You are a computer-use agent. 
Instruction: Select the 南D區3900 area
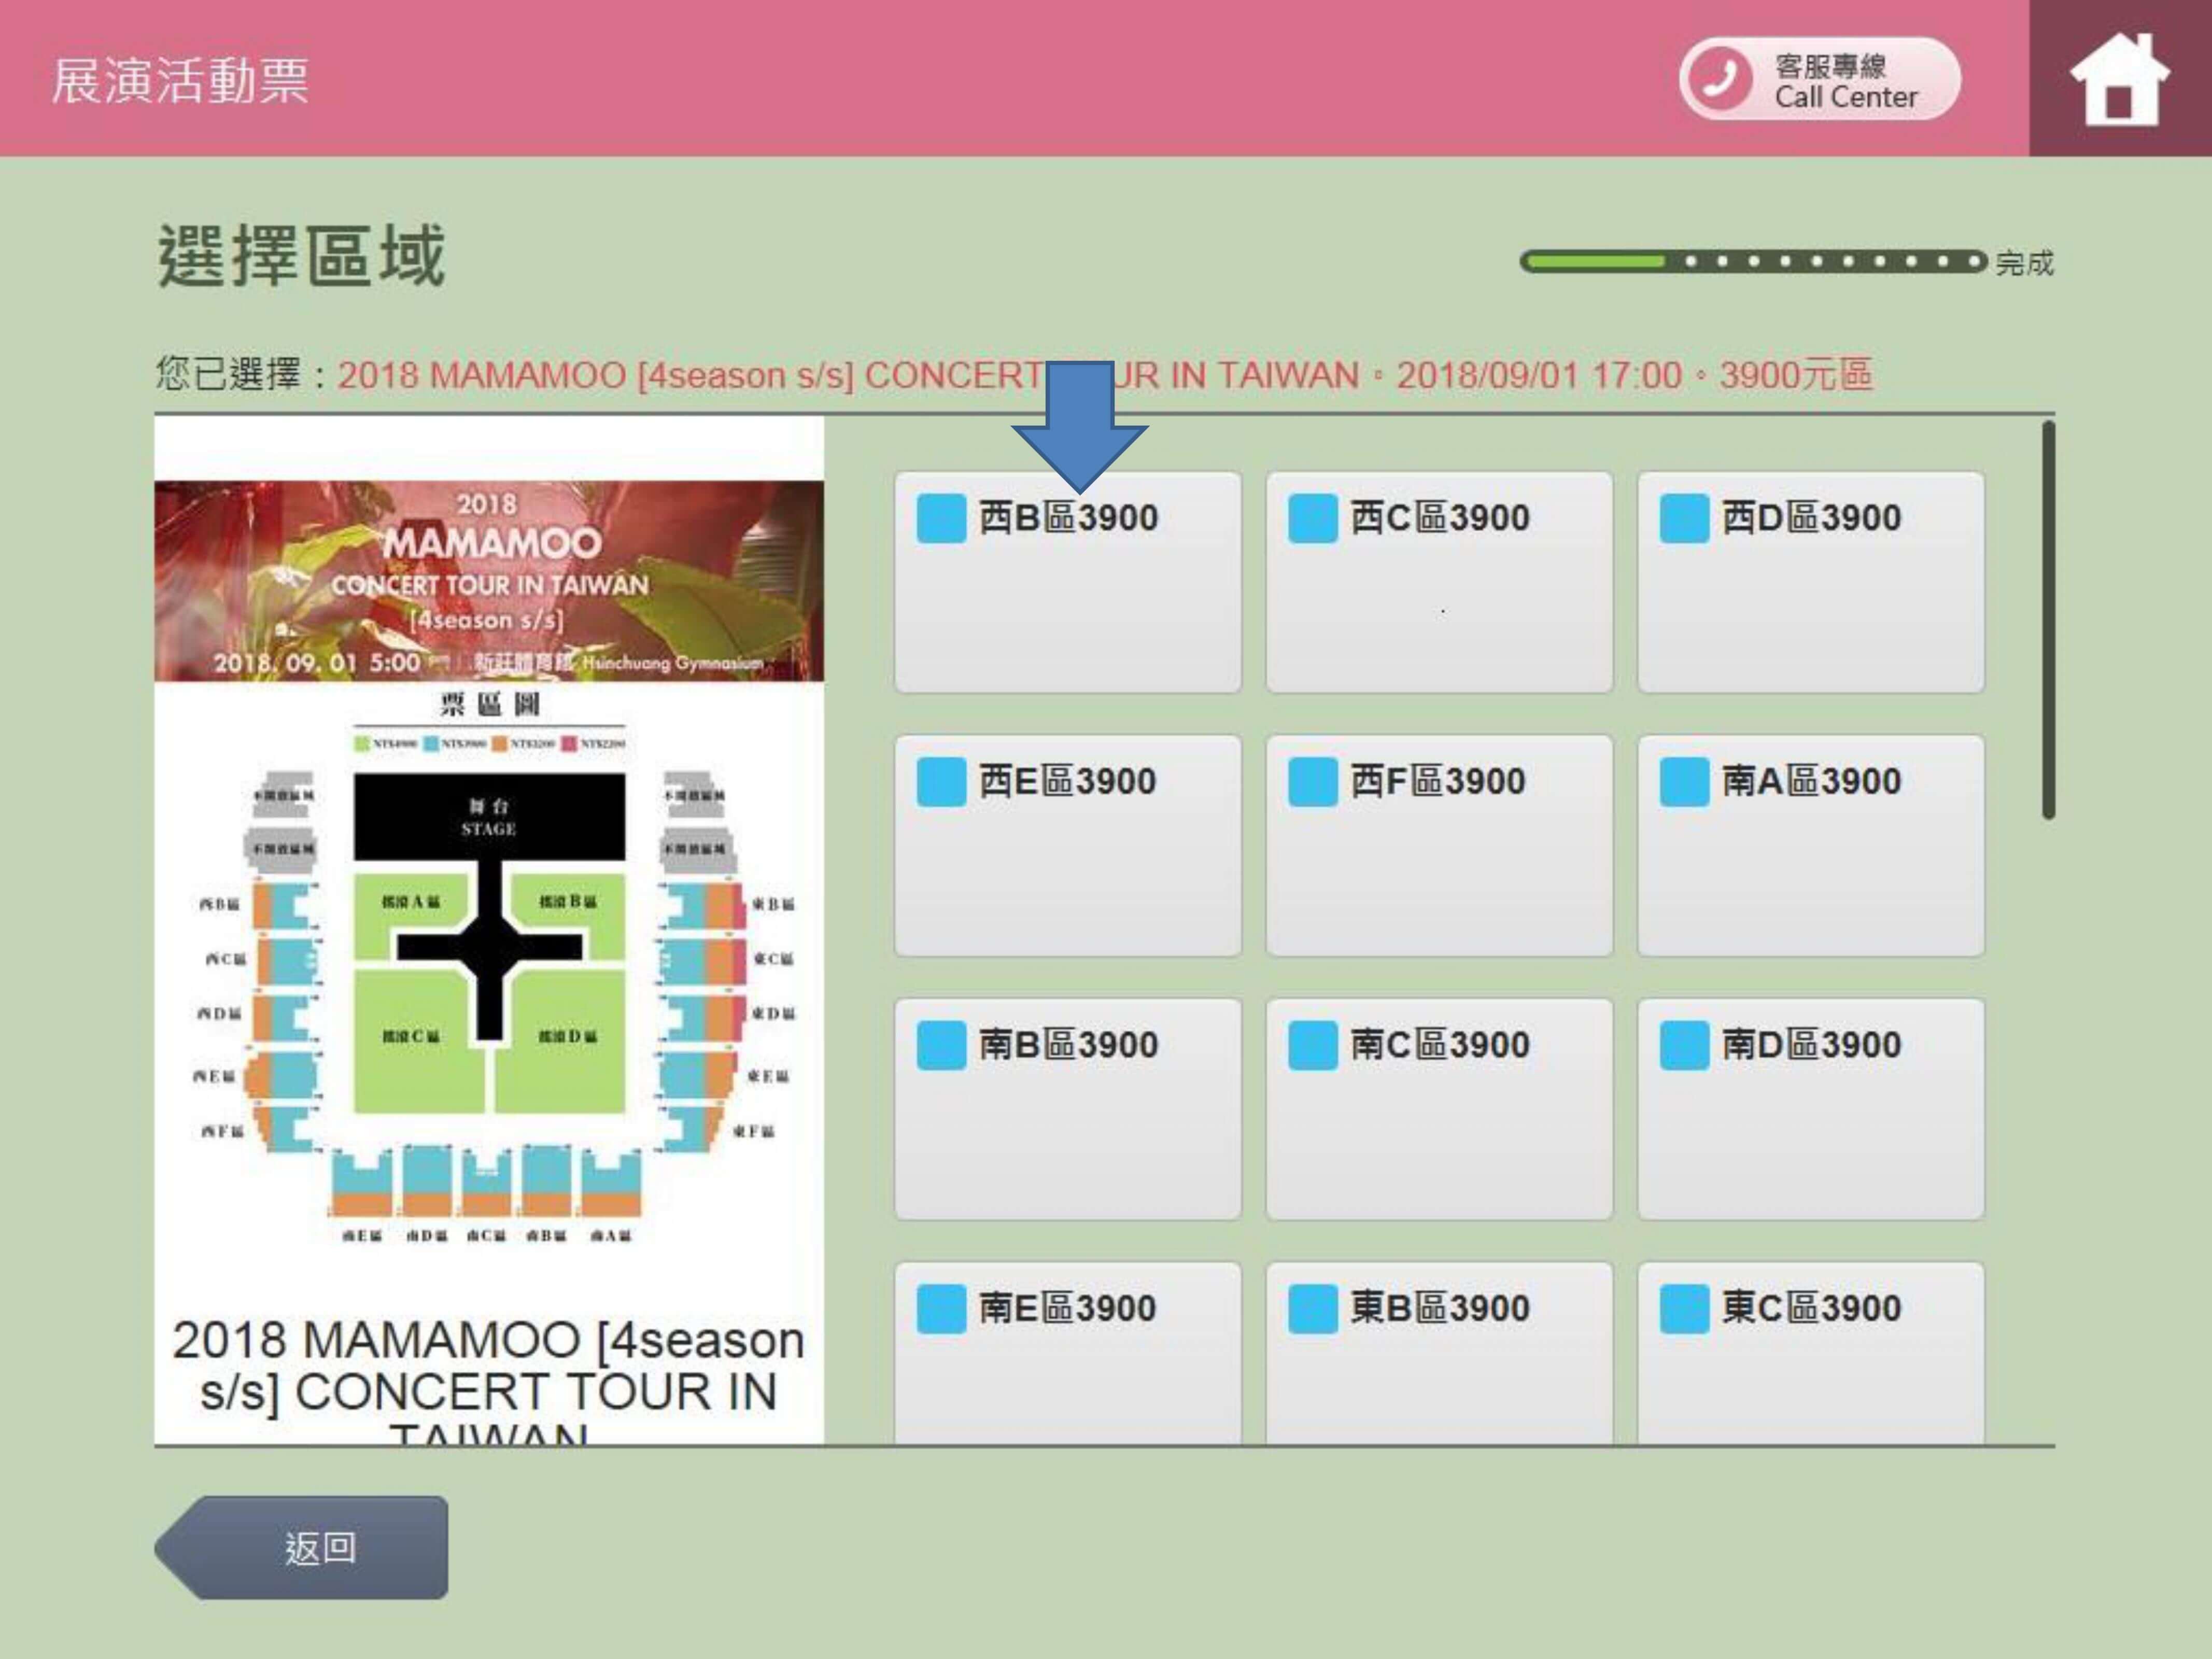click(1810, 1109)
